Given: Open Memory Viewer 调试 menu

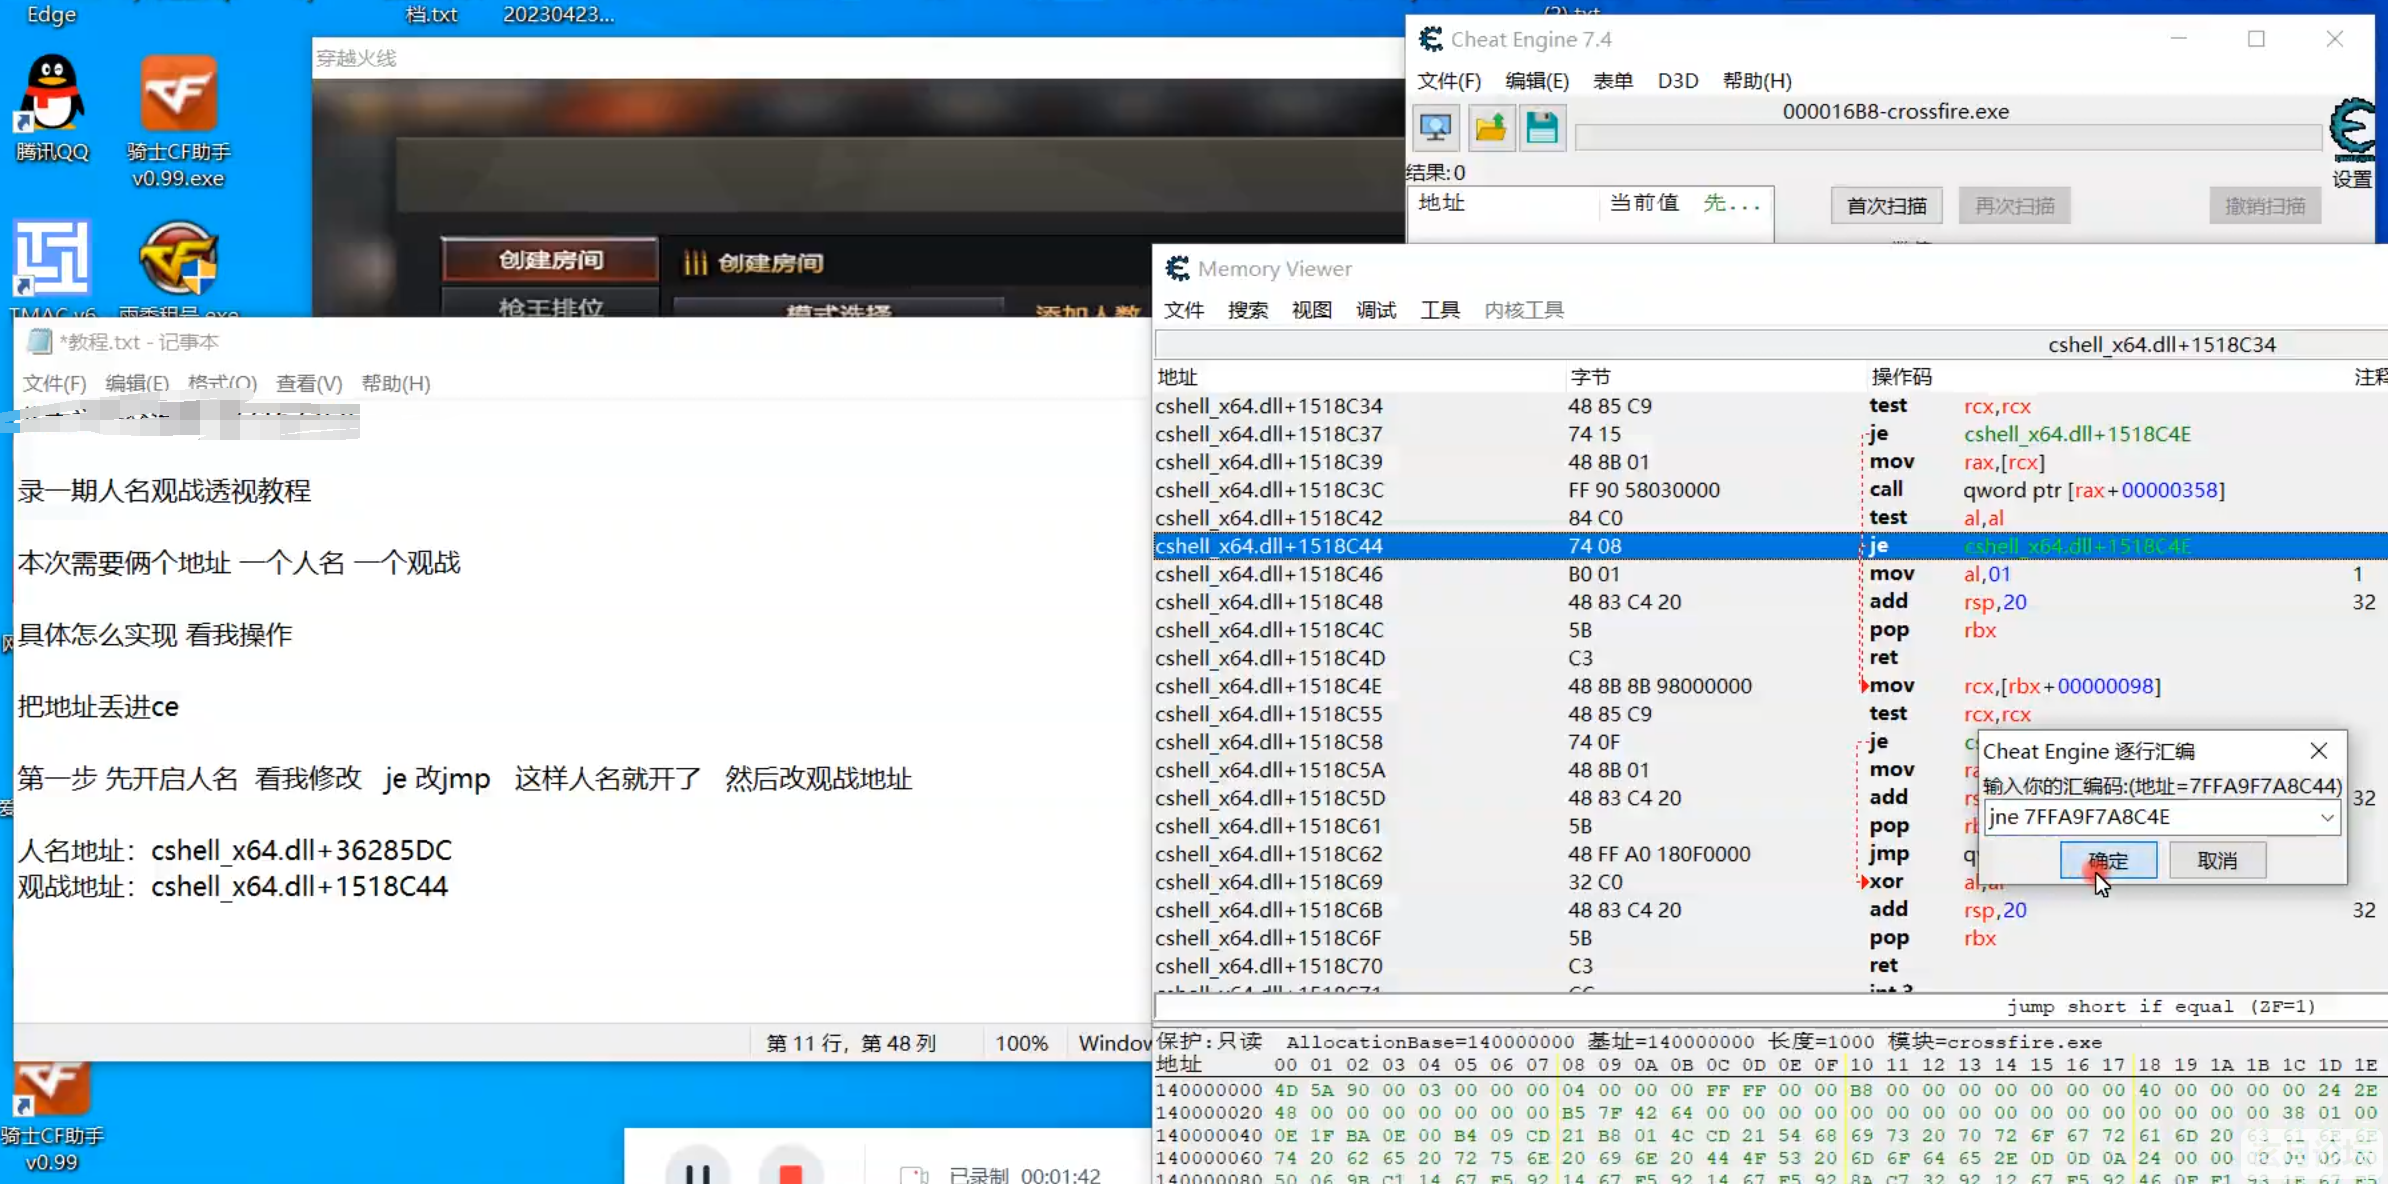Looking at the screenshot, I should coord(1376,310).
